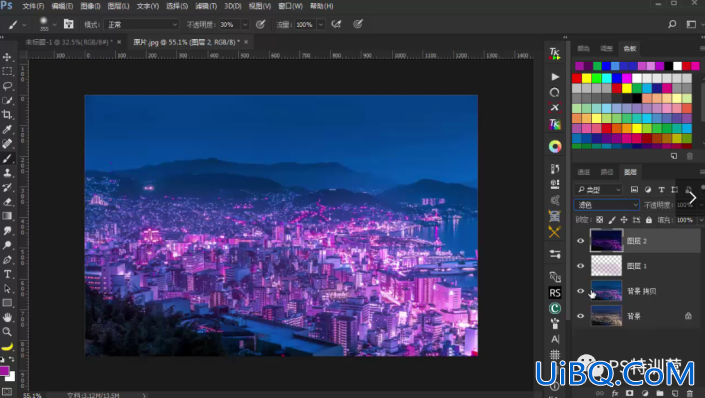Image resolution: width=705 pixels, height=398 pixels.
Task: Select the Smudge tool
Action: 7,231
